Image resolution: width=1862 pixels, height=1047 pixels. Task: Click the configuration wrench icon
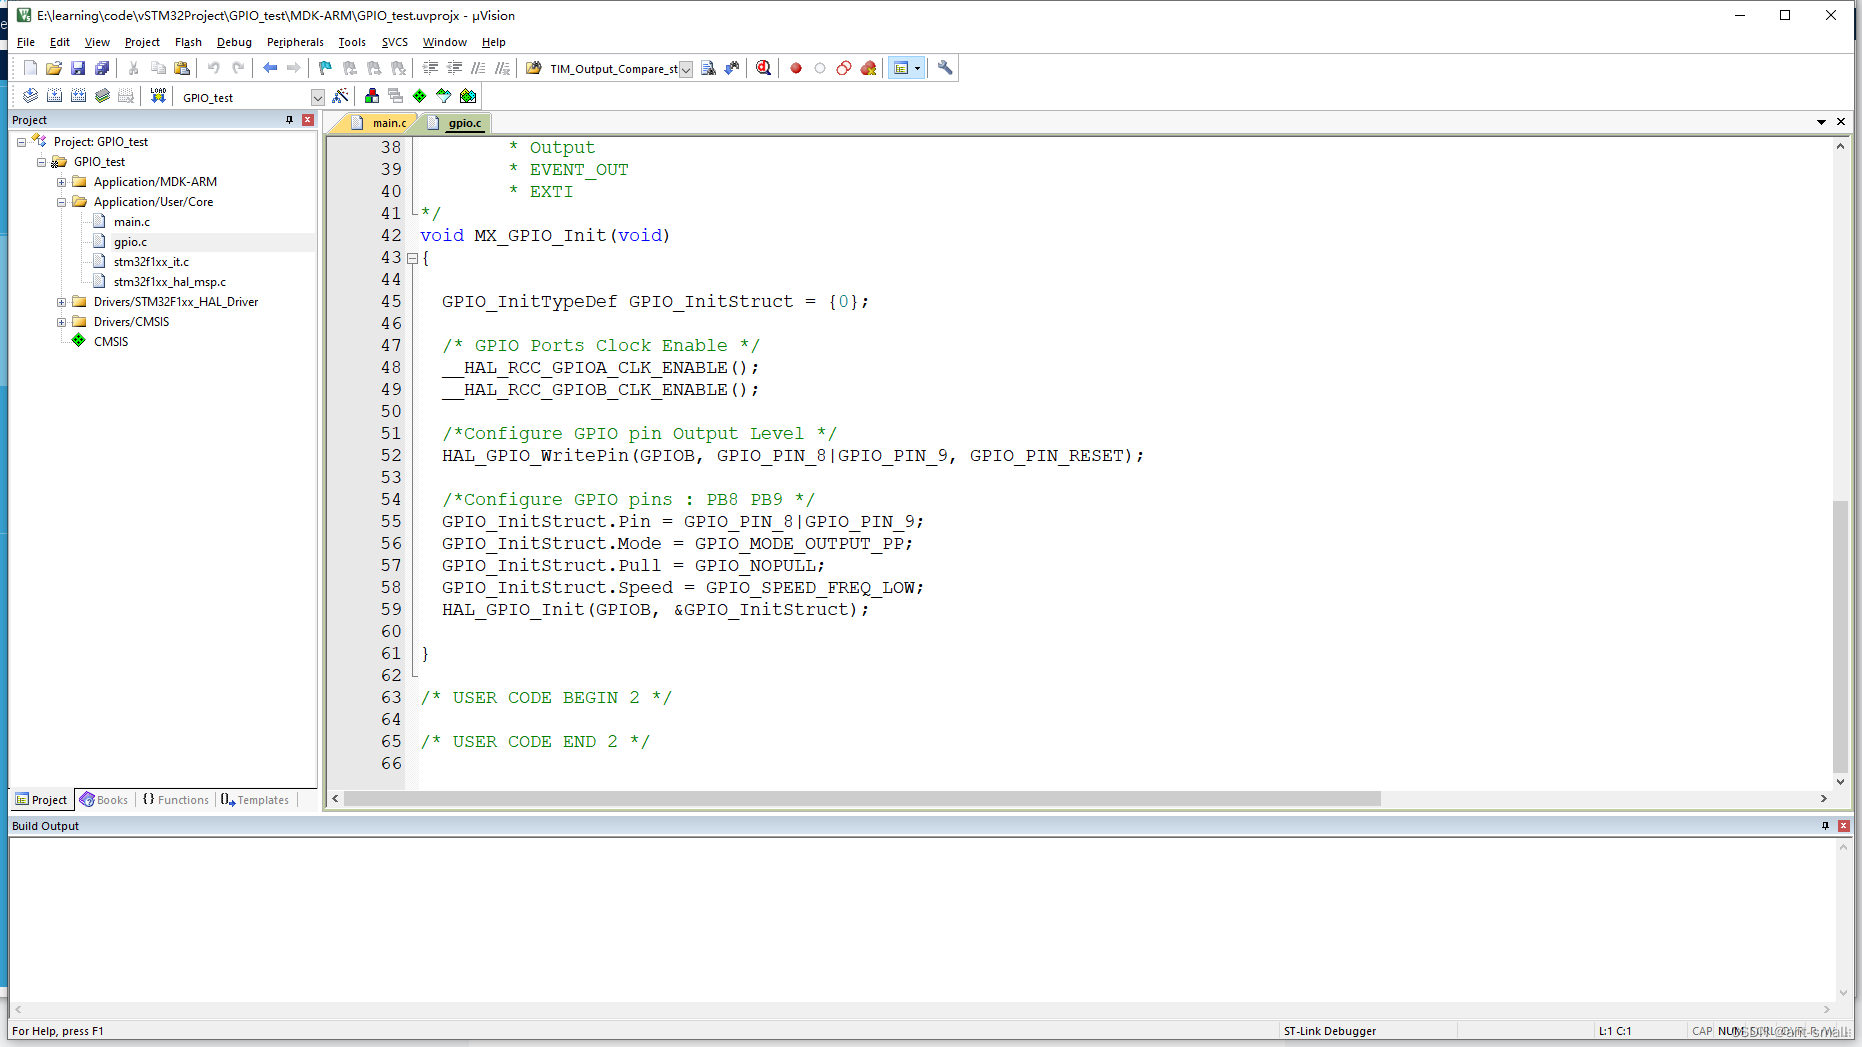pos(945,68)
